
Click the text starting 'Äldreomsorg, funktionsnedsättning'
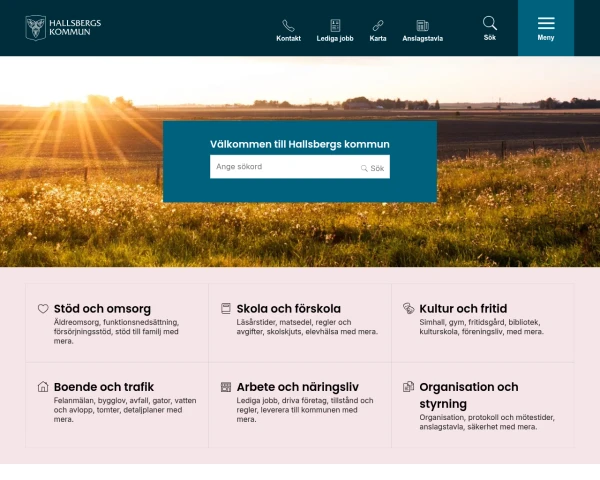[x=116, y=331]
